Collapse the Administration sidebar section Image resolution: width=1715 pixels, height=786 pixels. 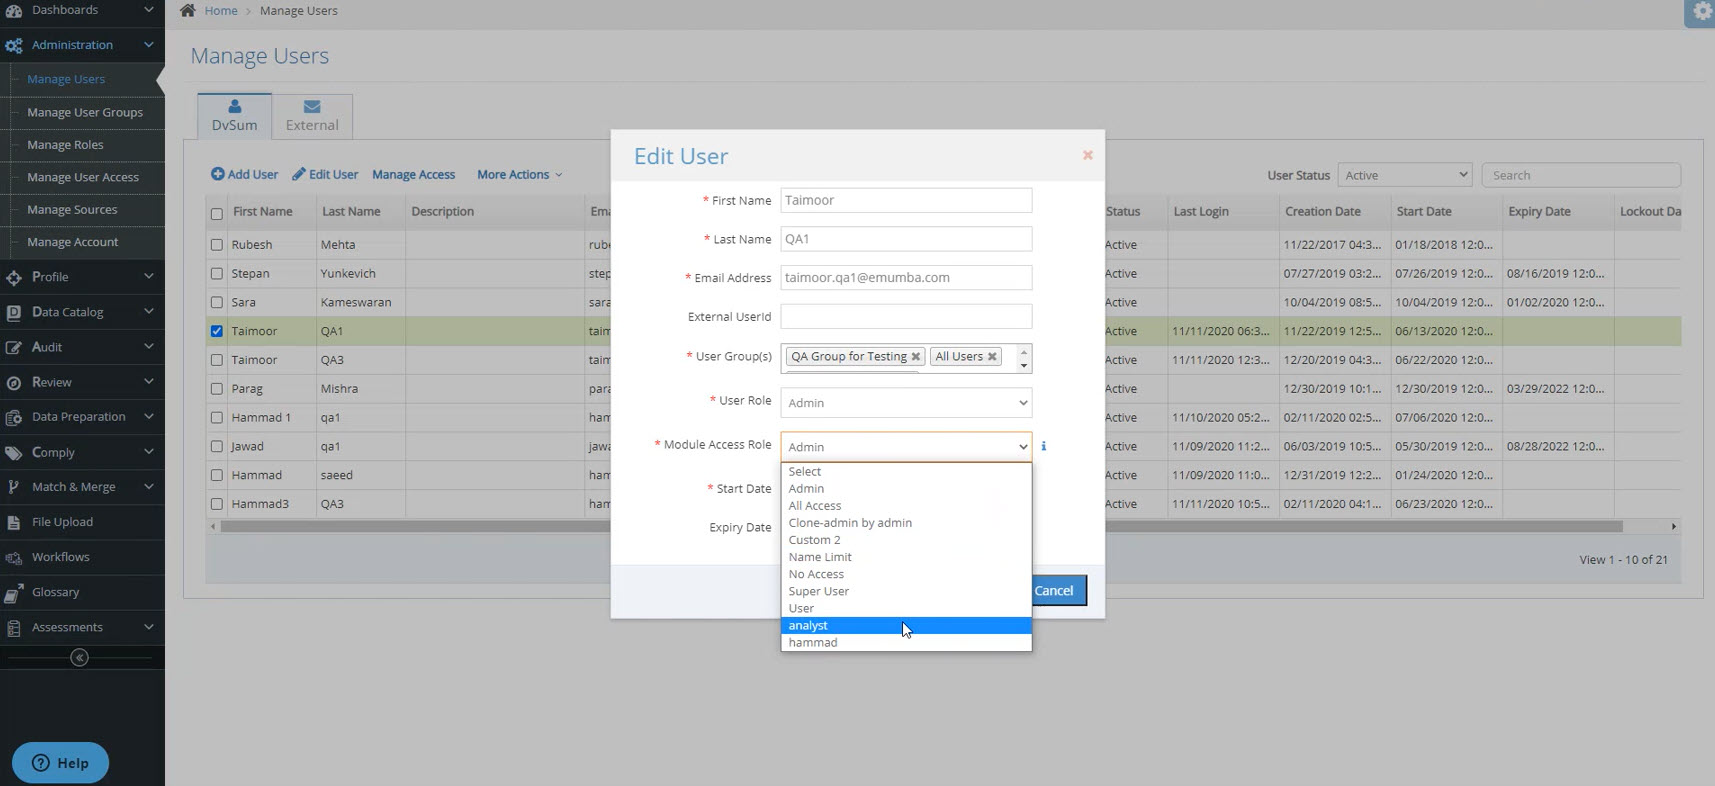[148, 45]
